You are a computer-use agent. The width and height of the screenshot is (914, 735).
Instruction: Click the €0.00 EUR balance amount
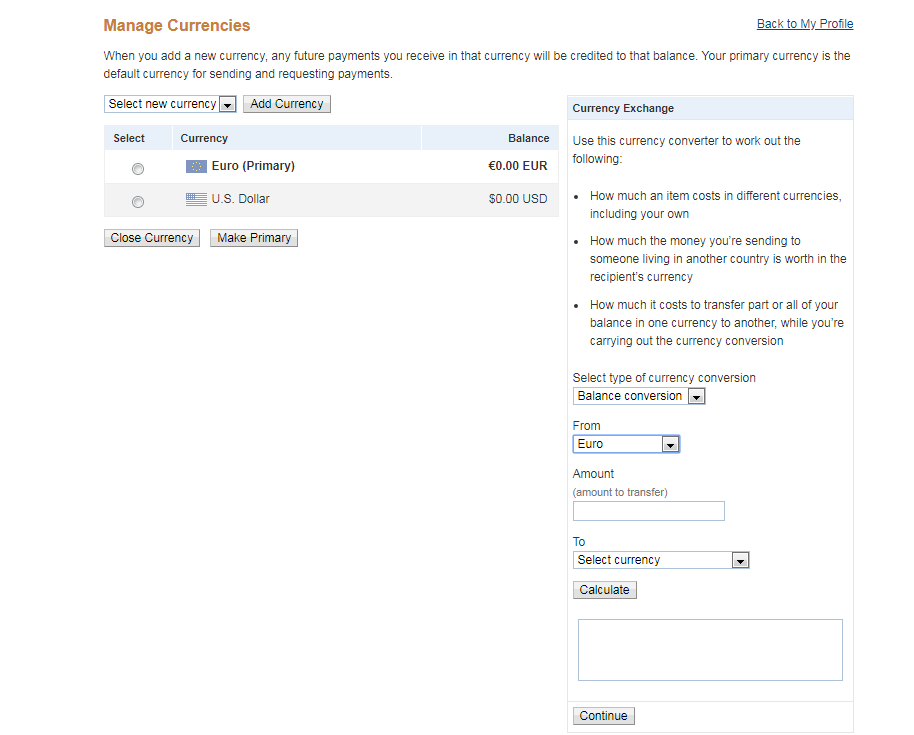tap(517, 166)
